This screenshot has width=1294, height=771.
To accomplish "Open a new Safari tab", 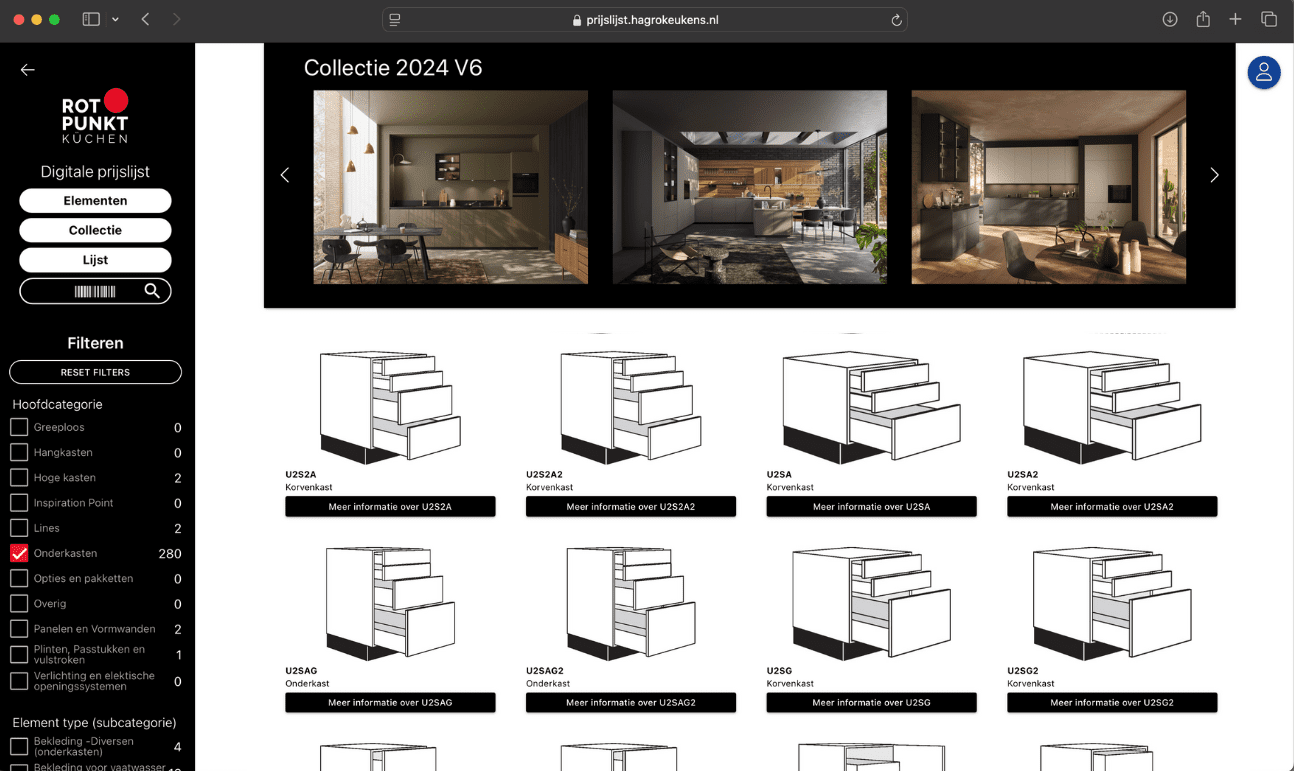I will [x=1235, y=19].
